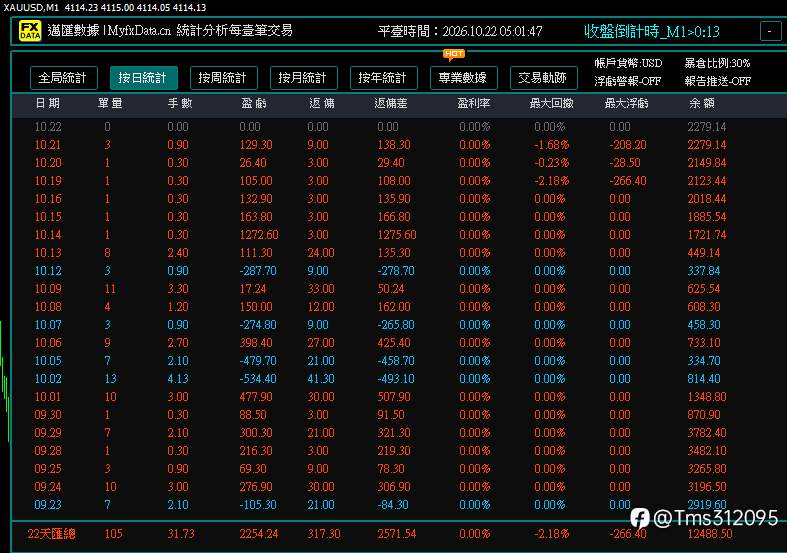The height and width of the screenshot is (553, 787).
Task: Click the XAUUSD,M1 chart title
Action: tap(31, 8)
